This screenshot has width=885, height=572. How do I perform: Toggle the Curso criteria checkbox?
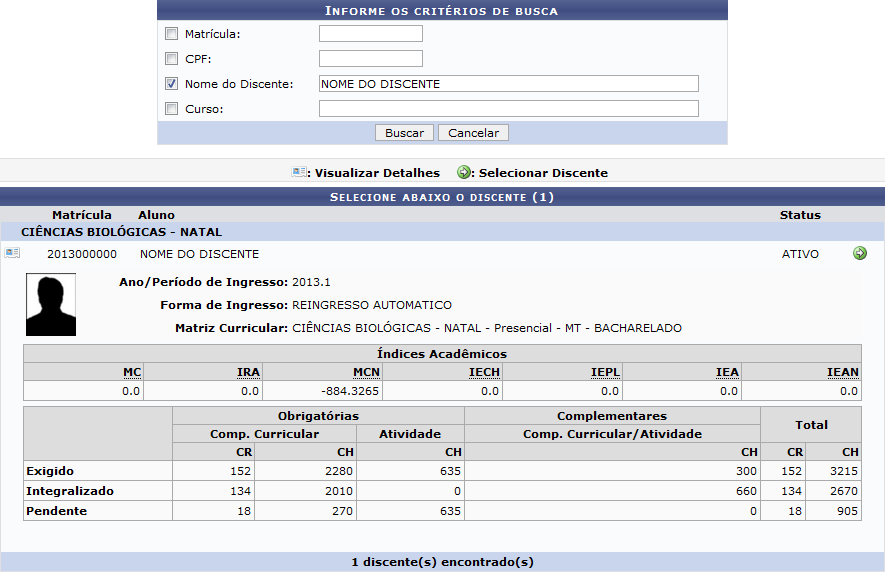tap(171, 109)
